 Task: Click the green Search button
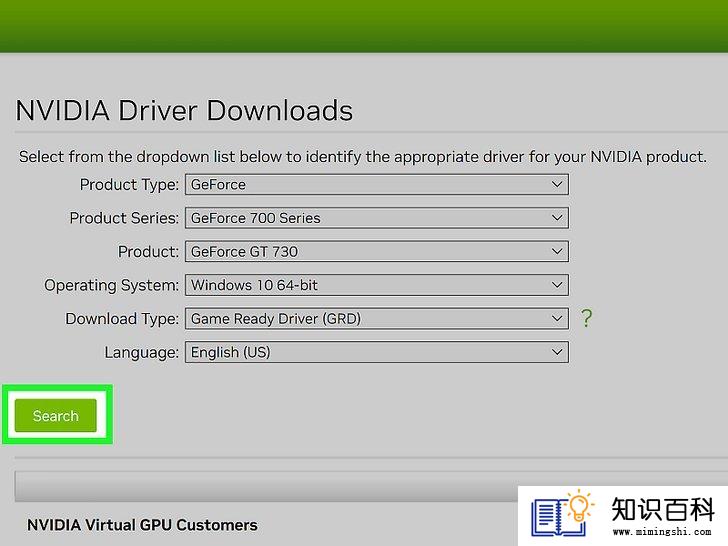56,415
